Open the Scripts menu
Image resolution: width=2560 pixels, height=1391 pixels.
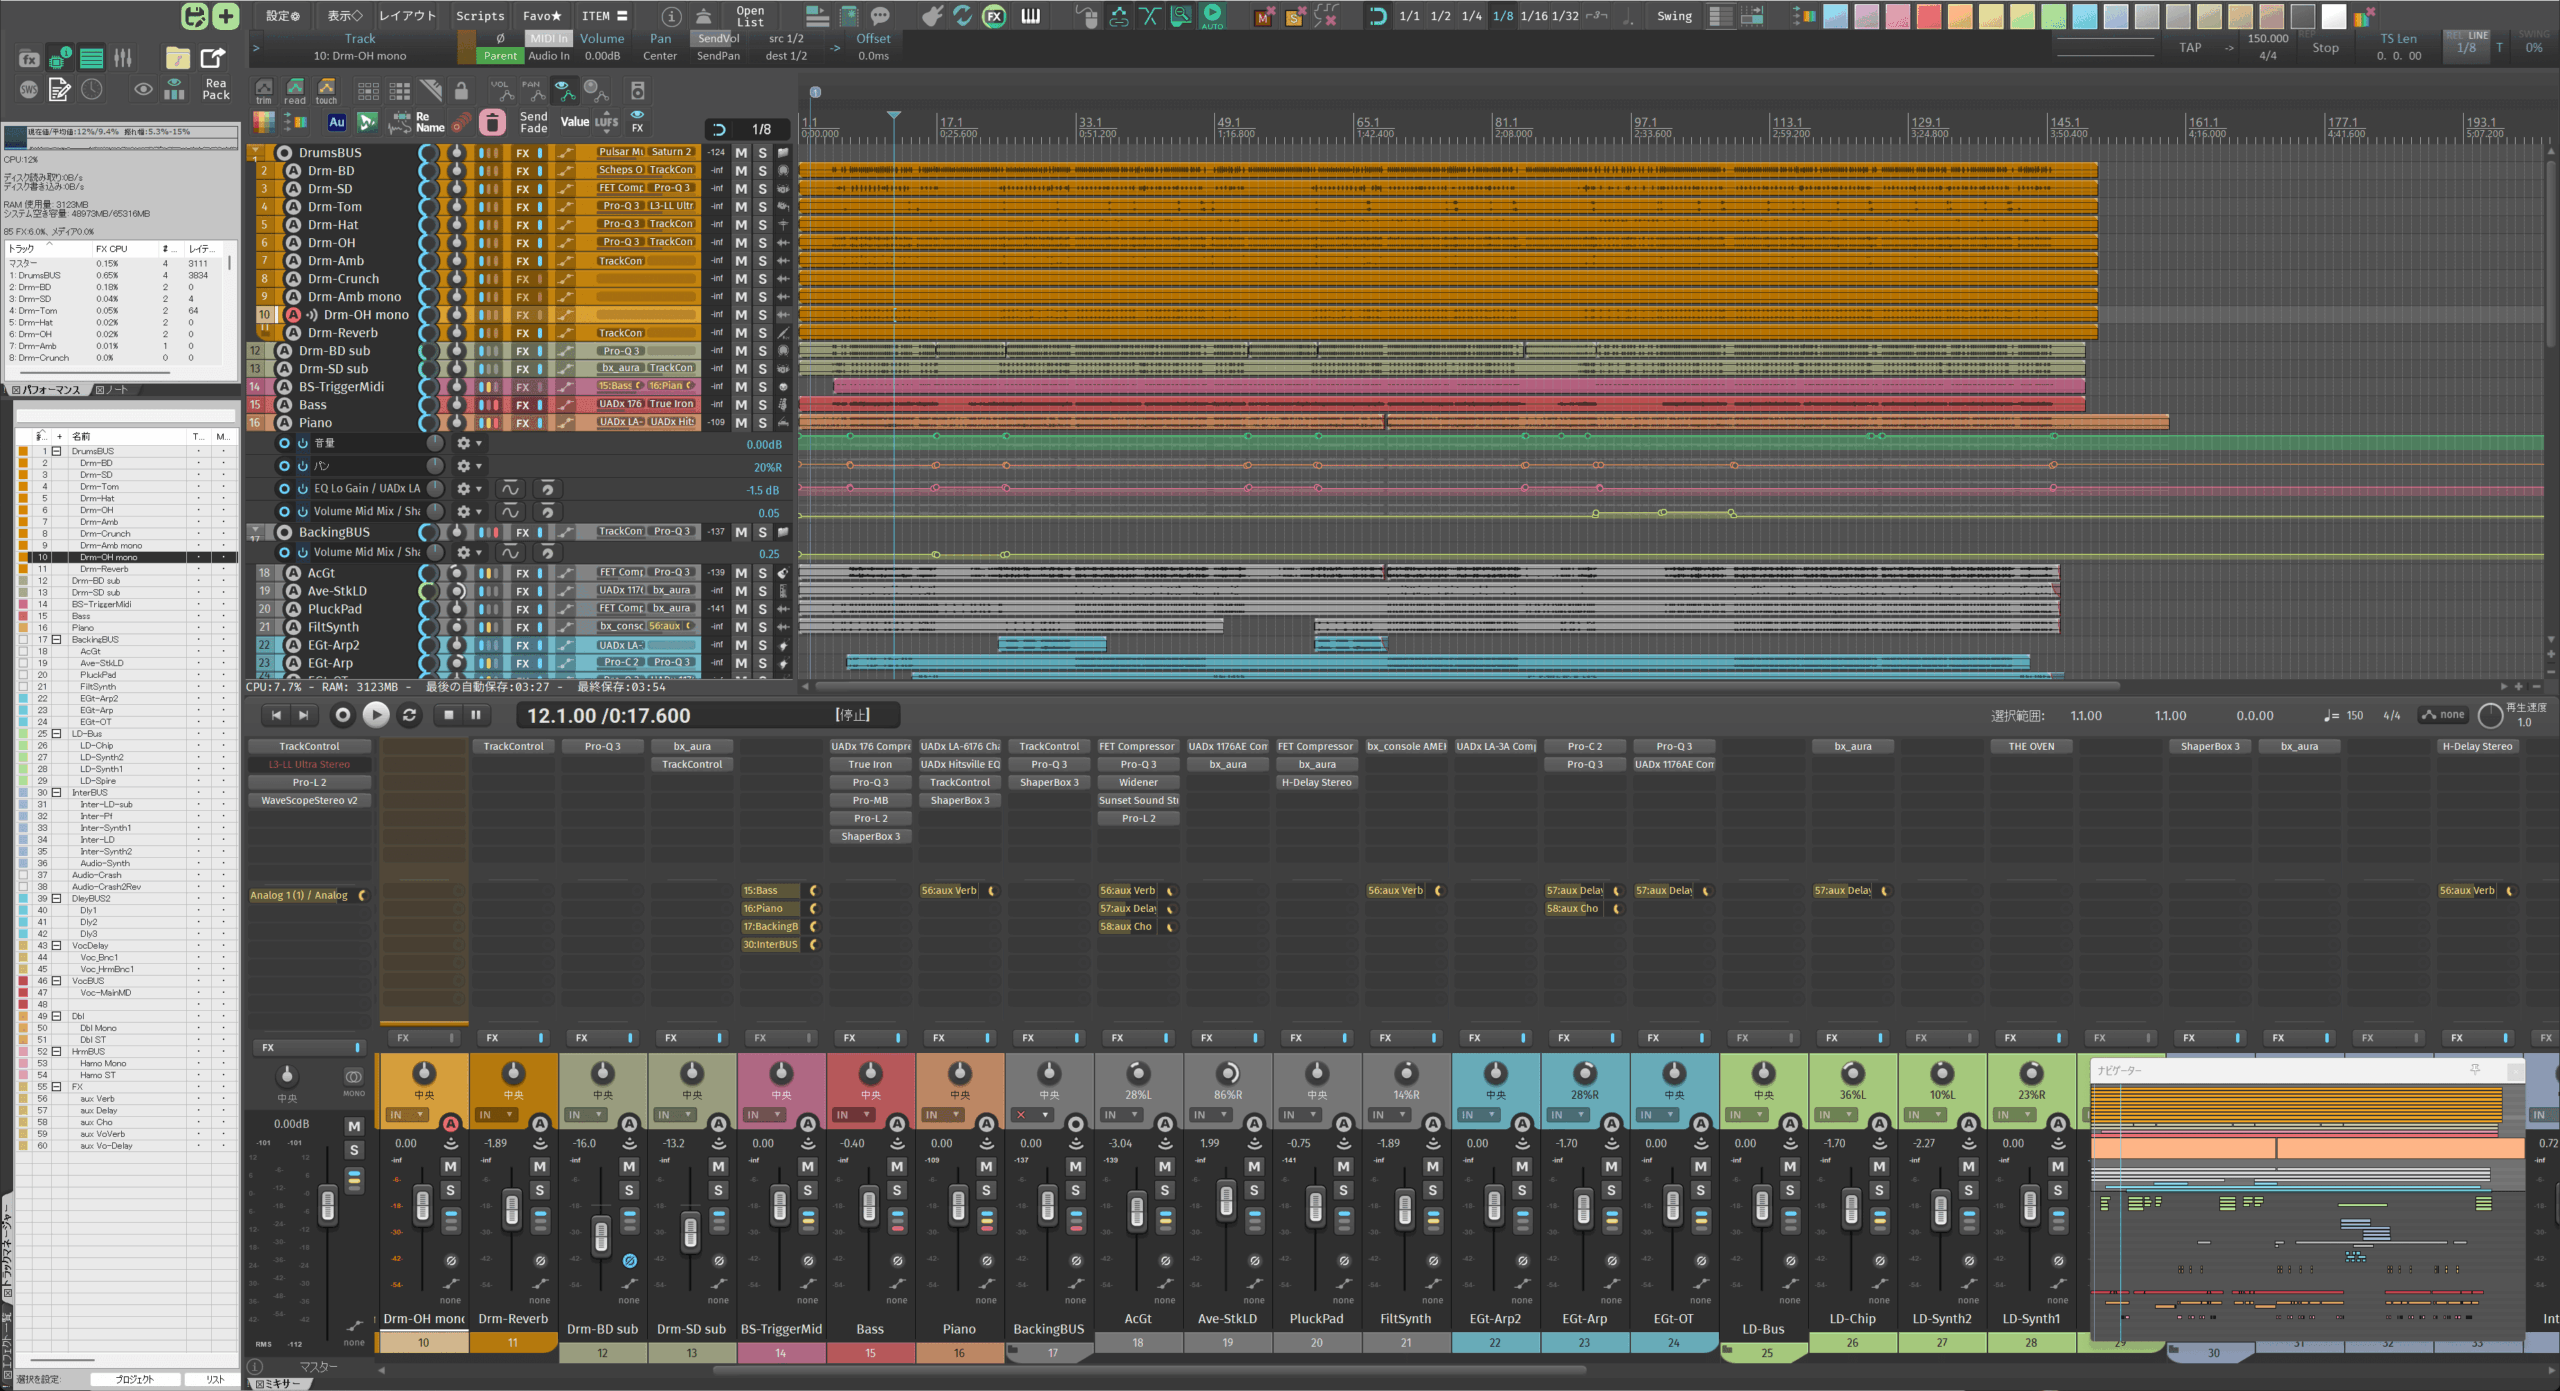coord(480,16)
